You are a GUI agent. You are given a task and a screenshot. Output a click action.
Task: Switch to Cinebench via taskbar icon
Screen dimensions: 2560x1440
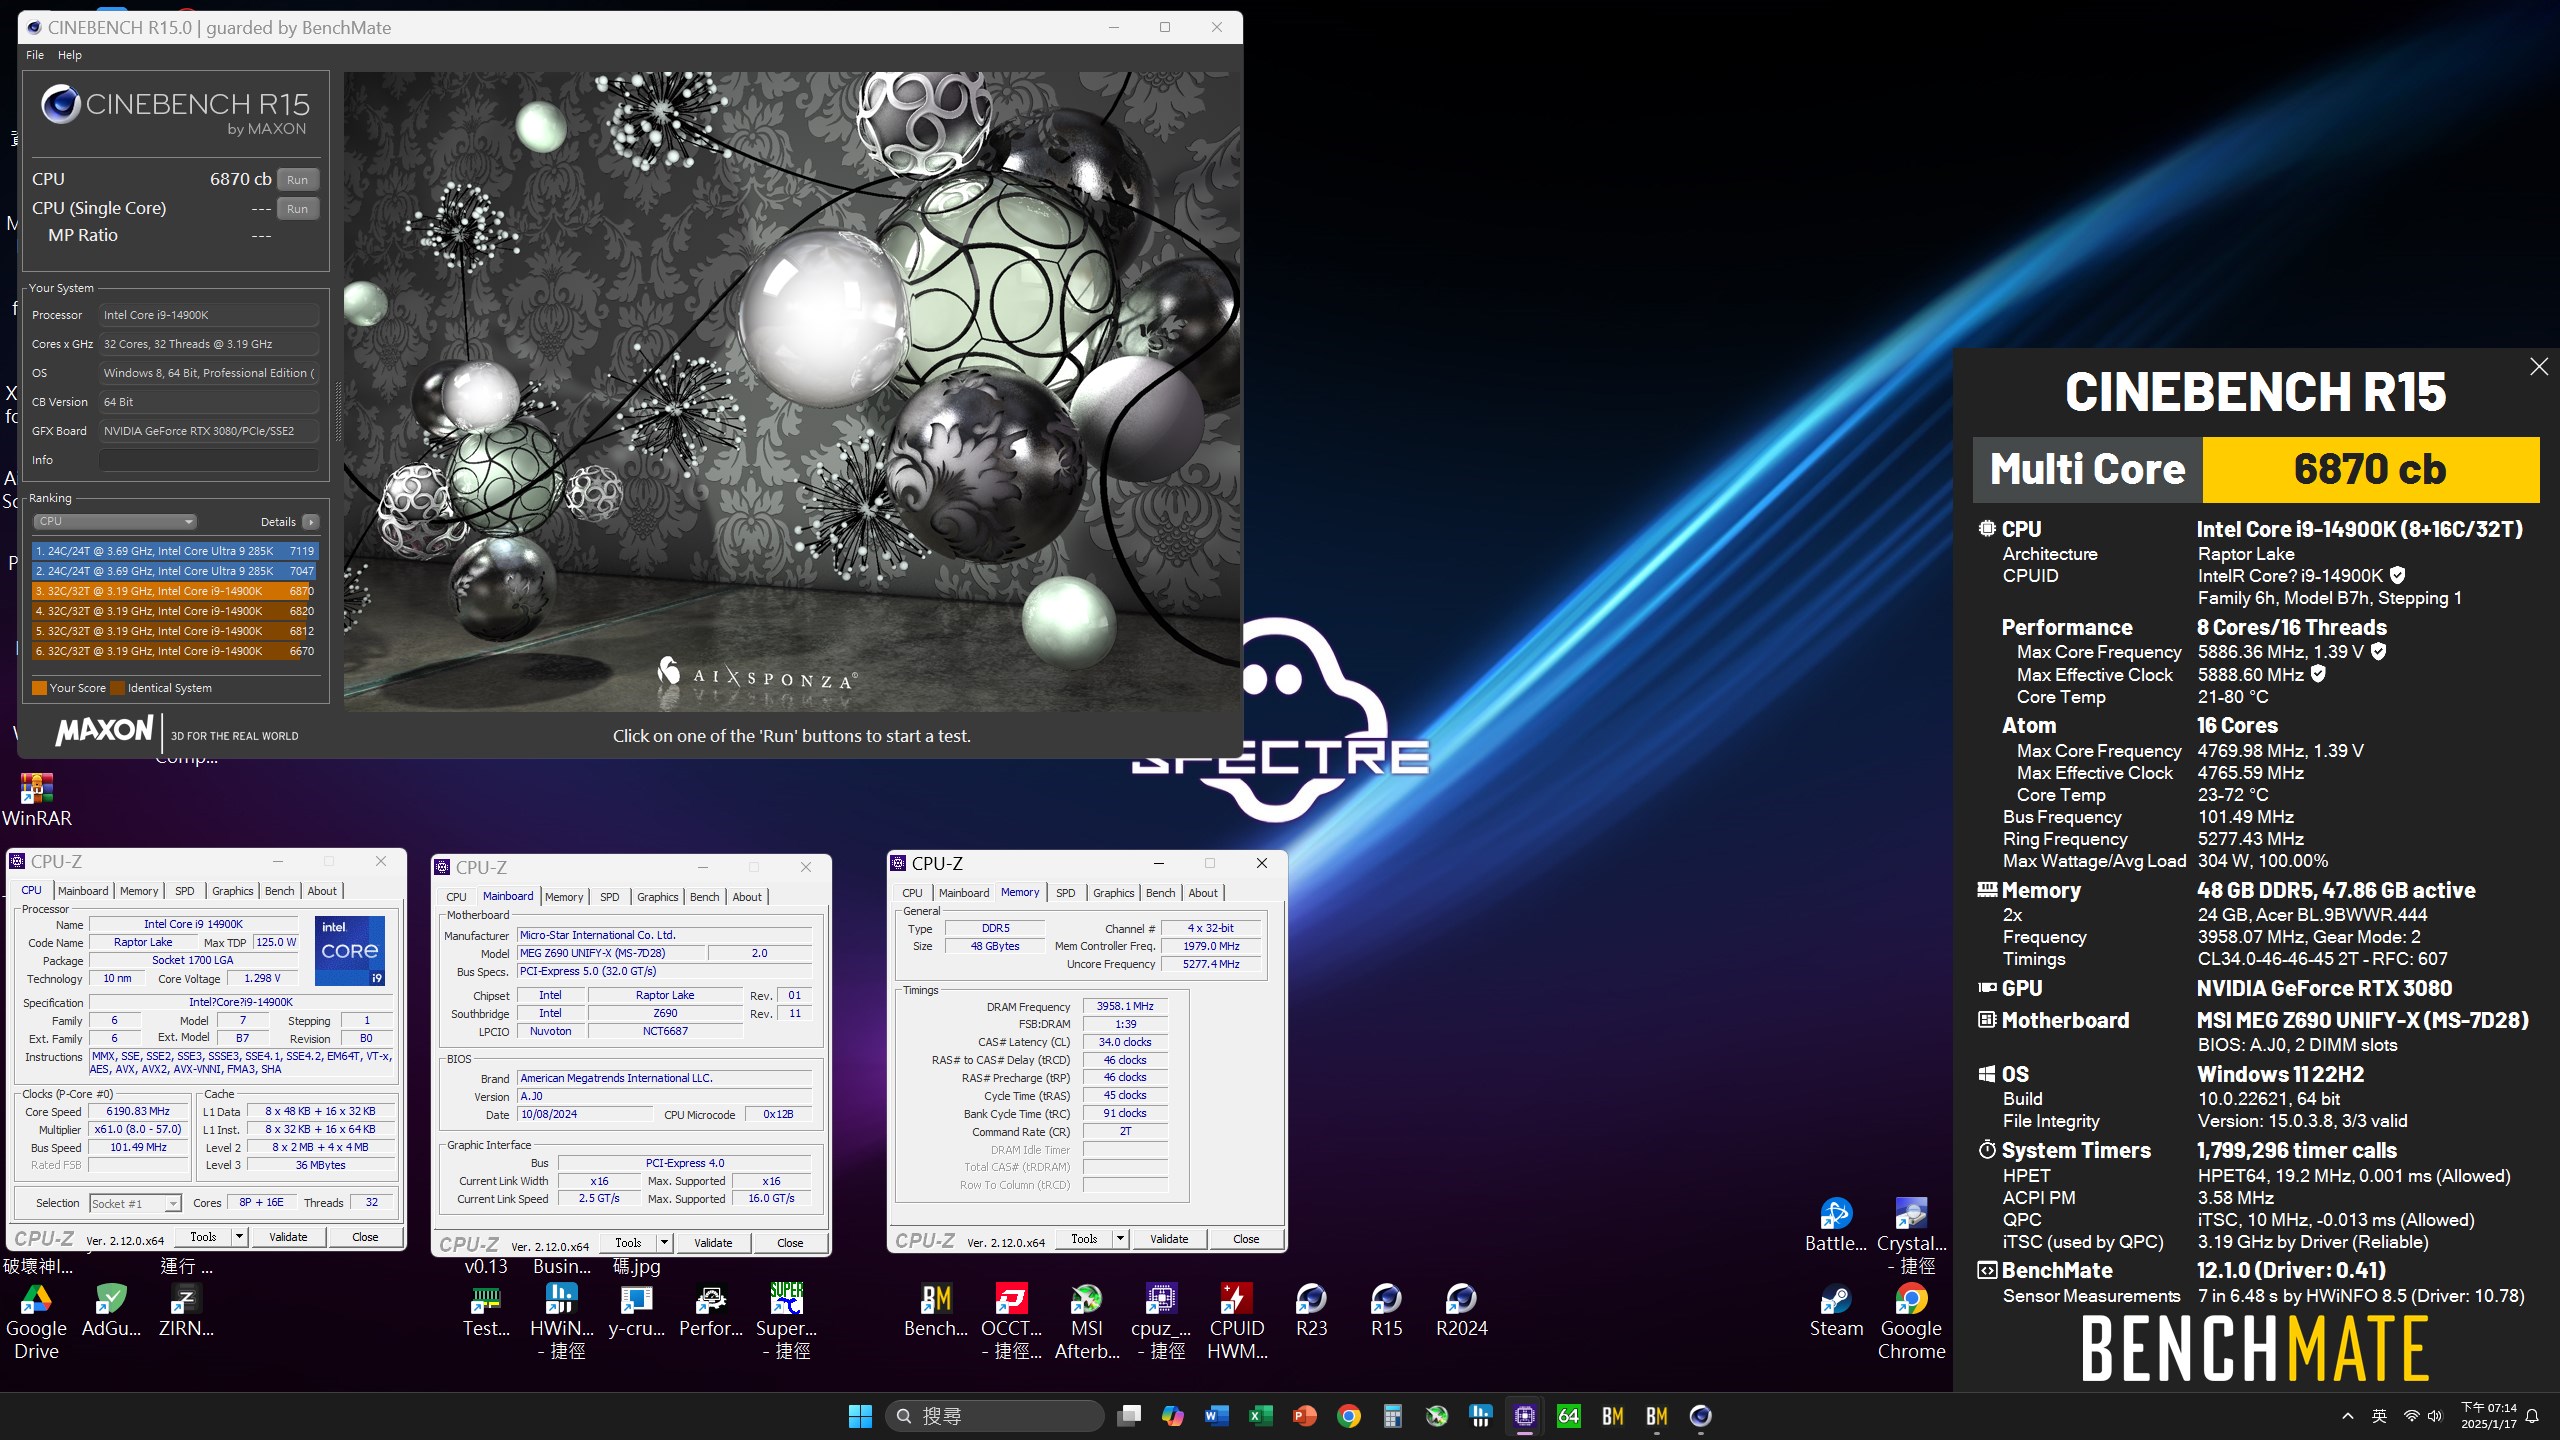coord(1700,1416)
